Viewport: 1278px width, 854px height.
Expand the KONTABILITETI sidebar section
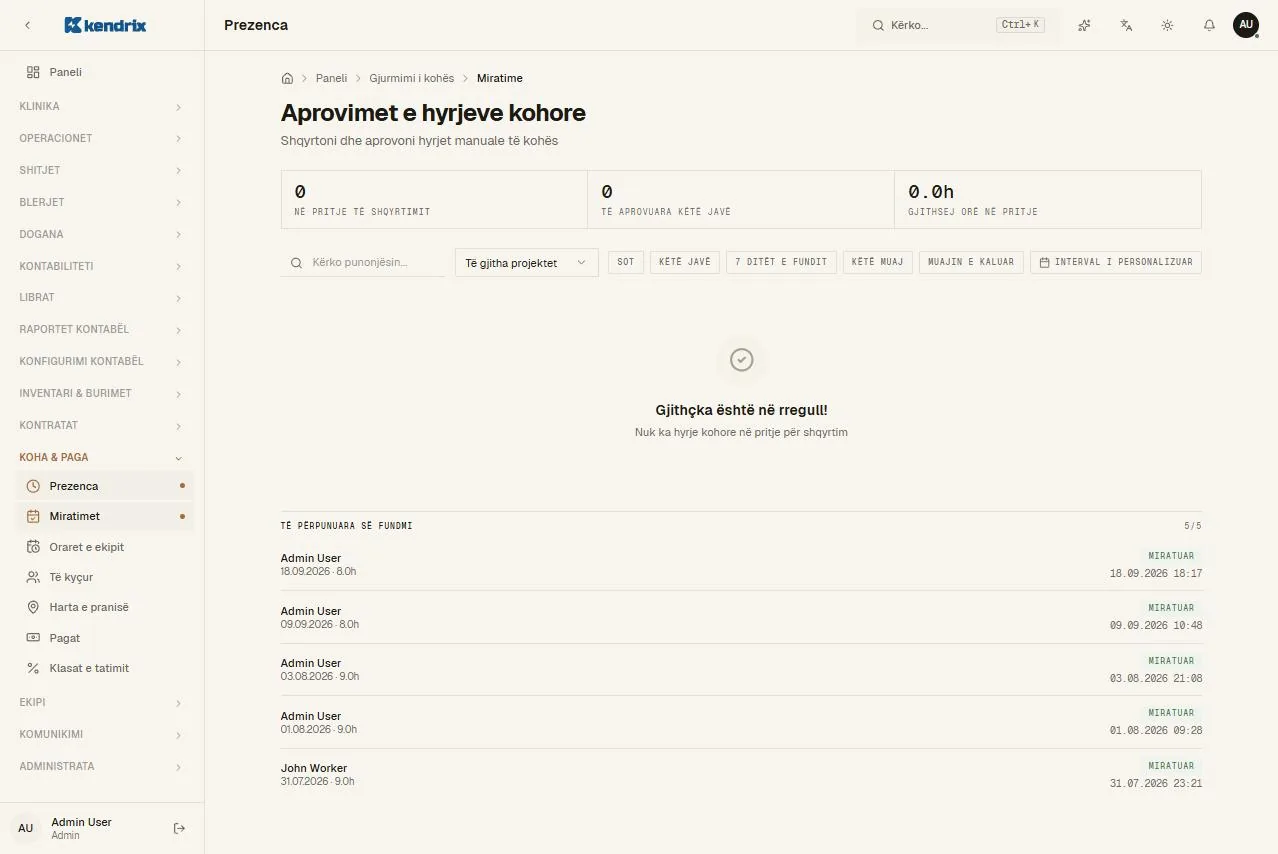coord(102,266)
